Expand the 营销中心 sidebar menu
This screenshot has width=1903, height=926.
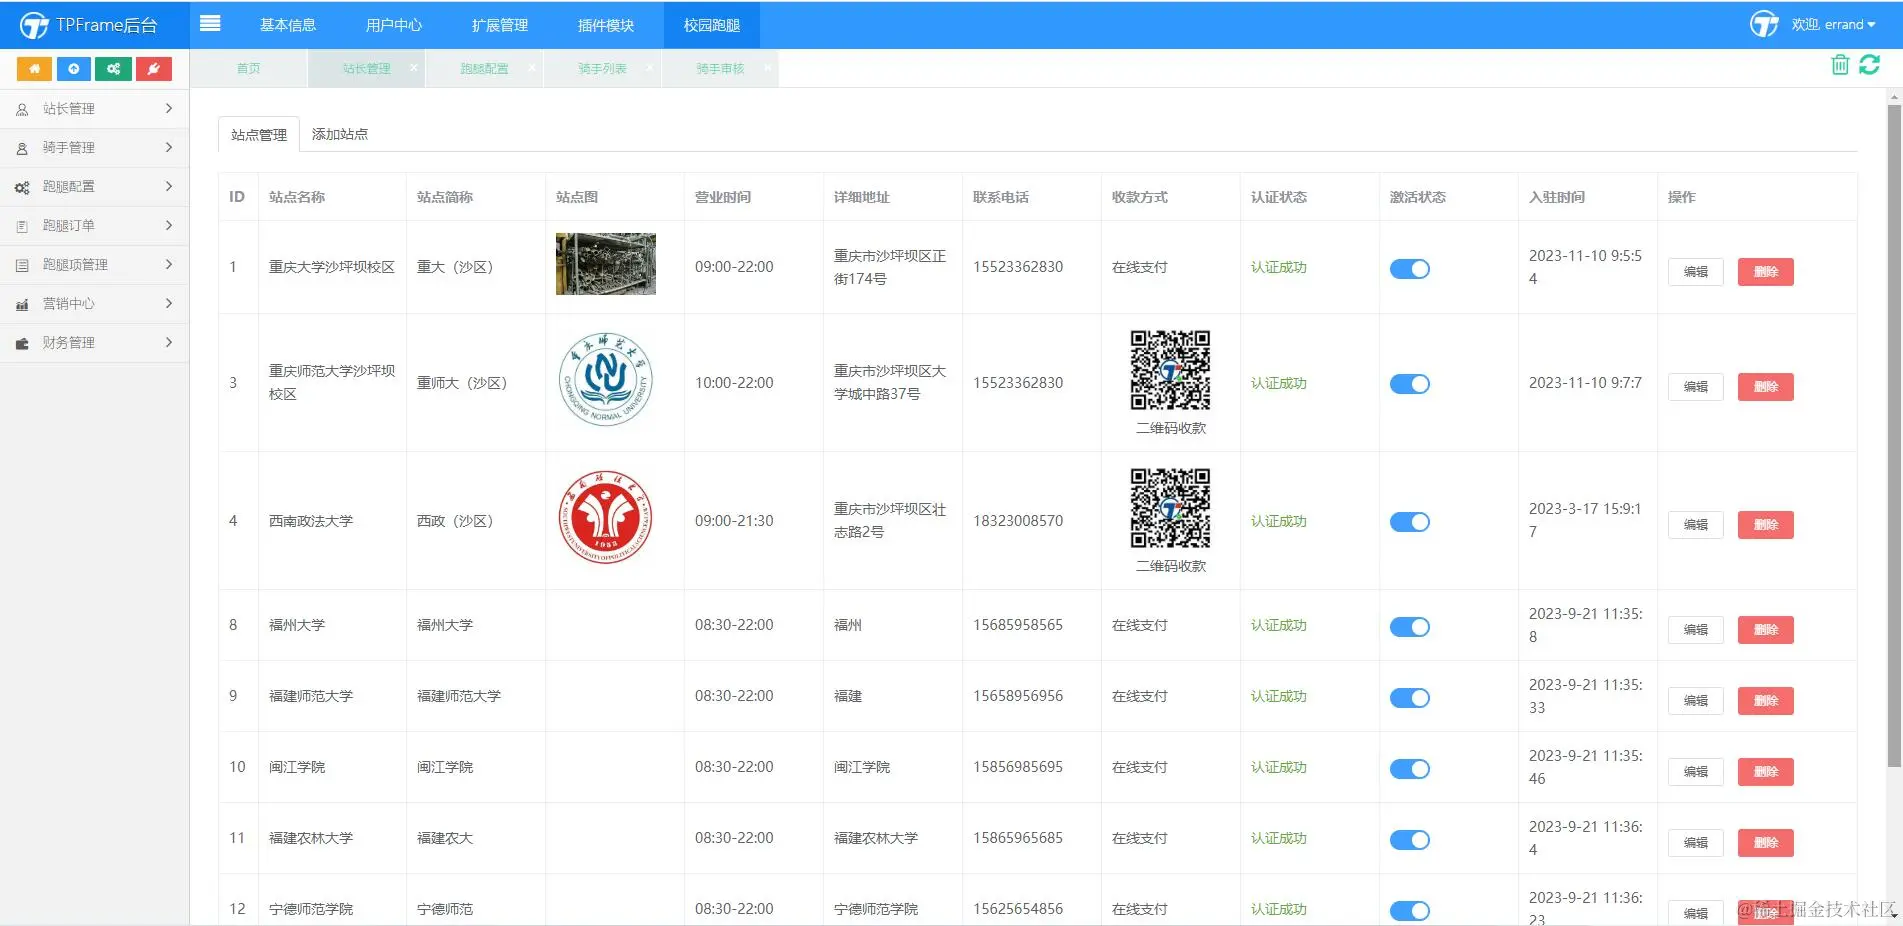(94, 304)
